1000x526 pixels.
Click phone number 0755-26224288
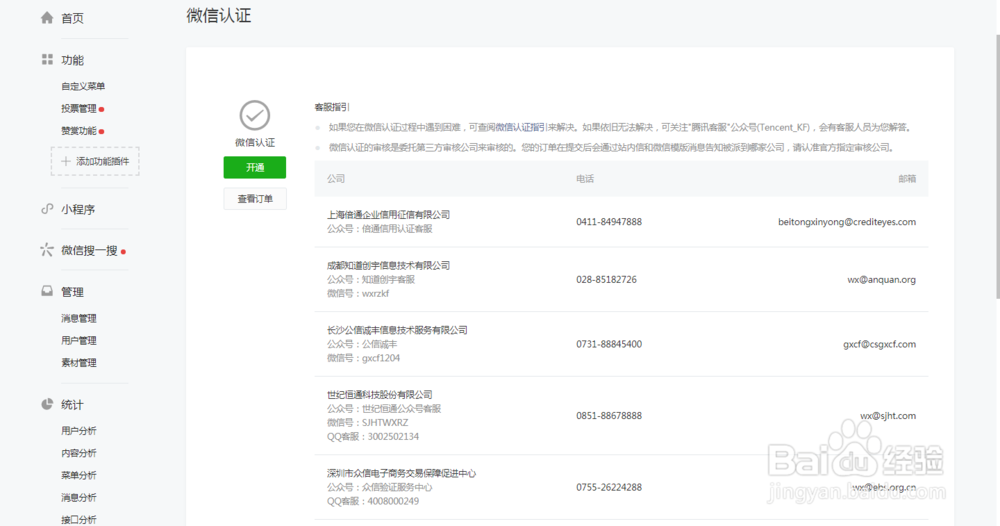coord(609,487)
